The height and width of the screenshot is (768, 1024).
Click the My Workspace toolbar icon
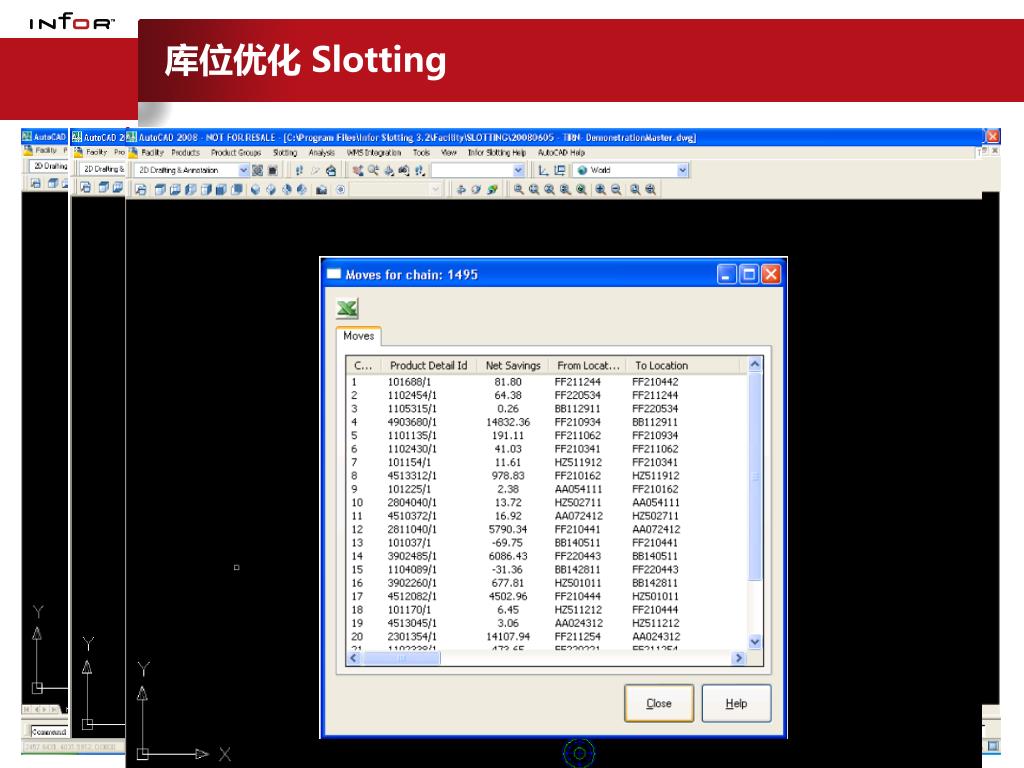click(273, 170)
